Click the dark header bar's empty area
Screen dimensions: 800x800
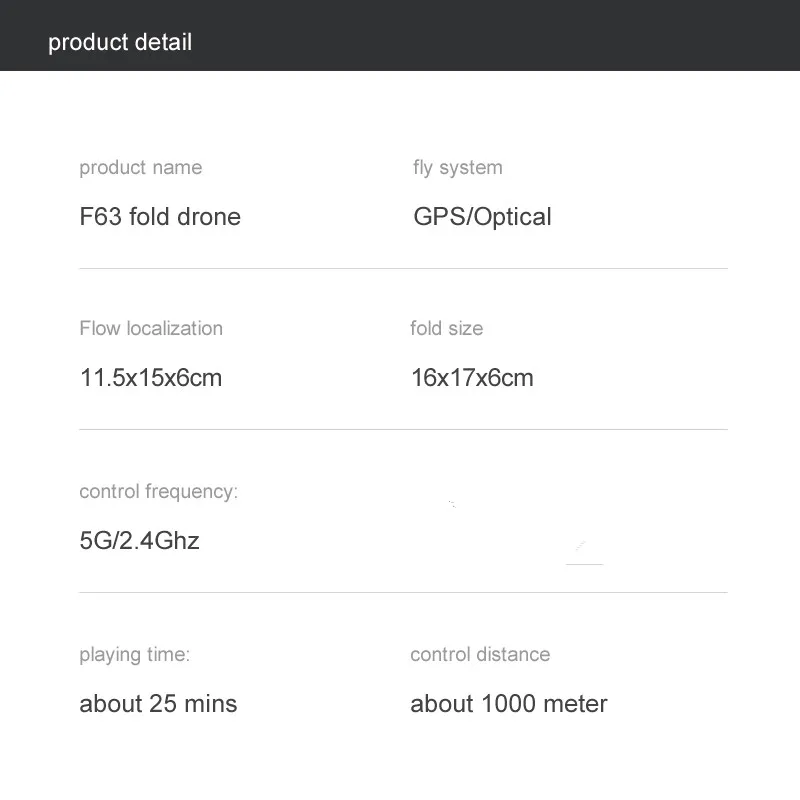pos(500,36)
